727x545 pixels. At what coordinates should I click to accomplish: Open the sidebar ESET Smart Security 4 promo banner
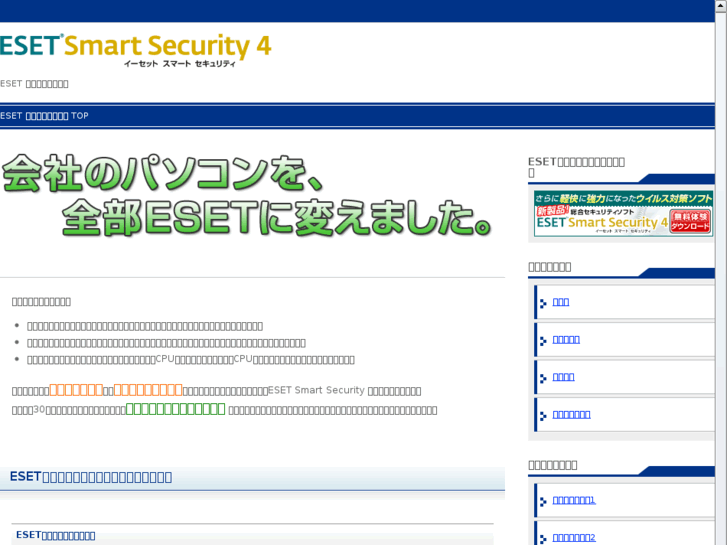623,213
